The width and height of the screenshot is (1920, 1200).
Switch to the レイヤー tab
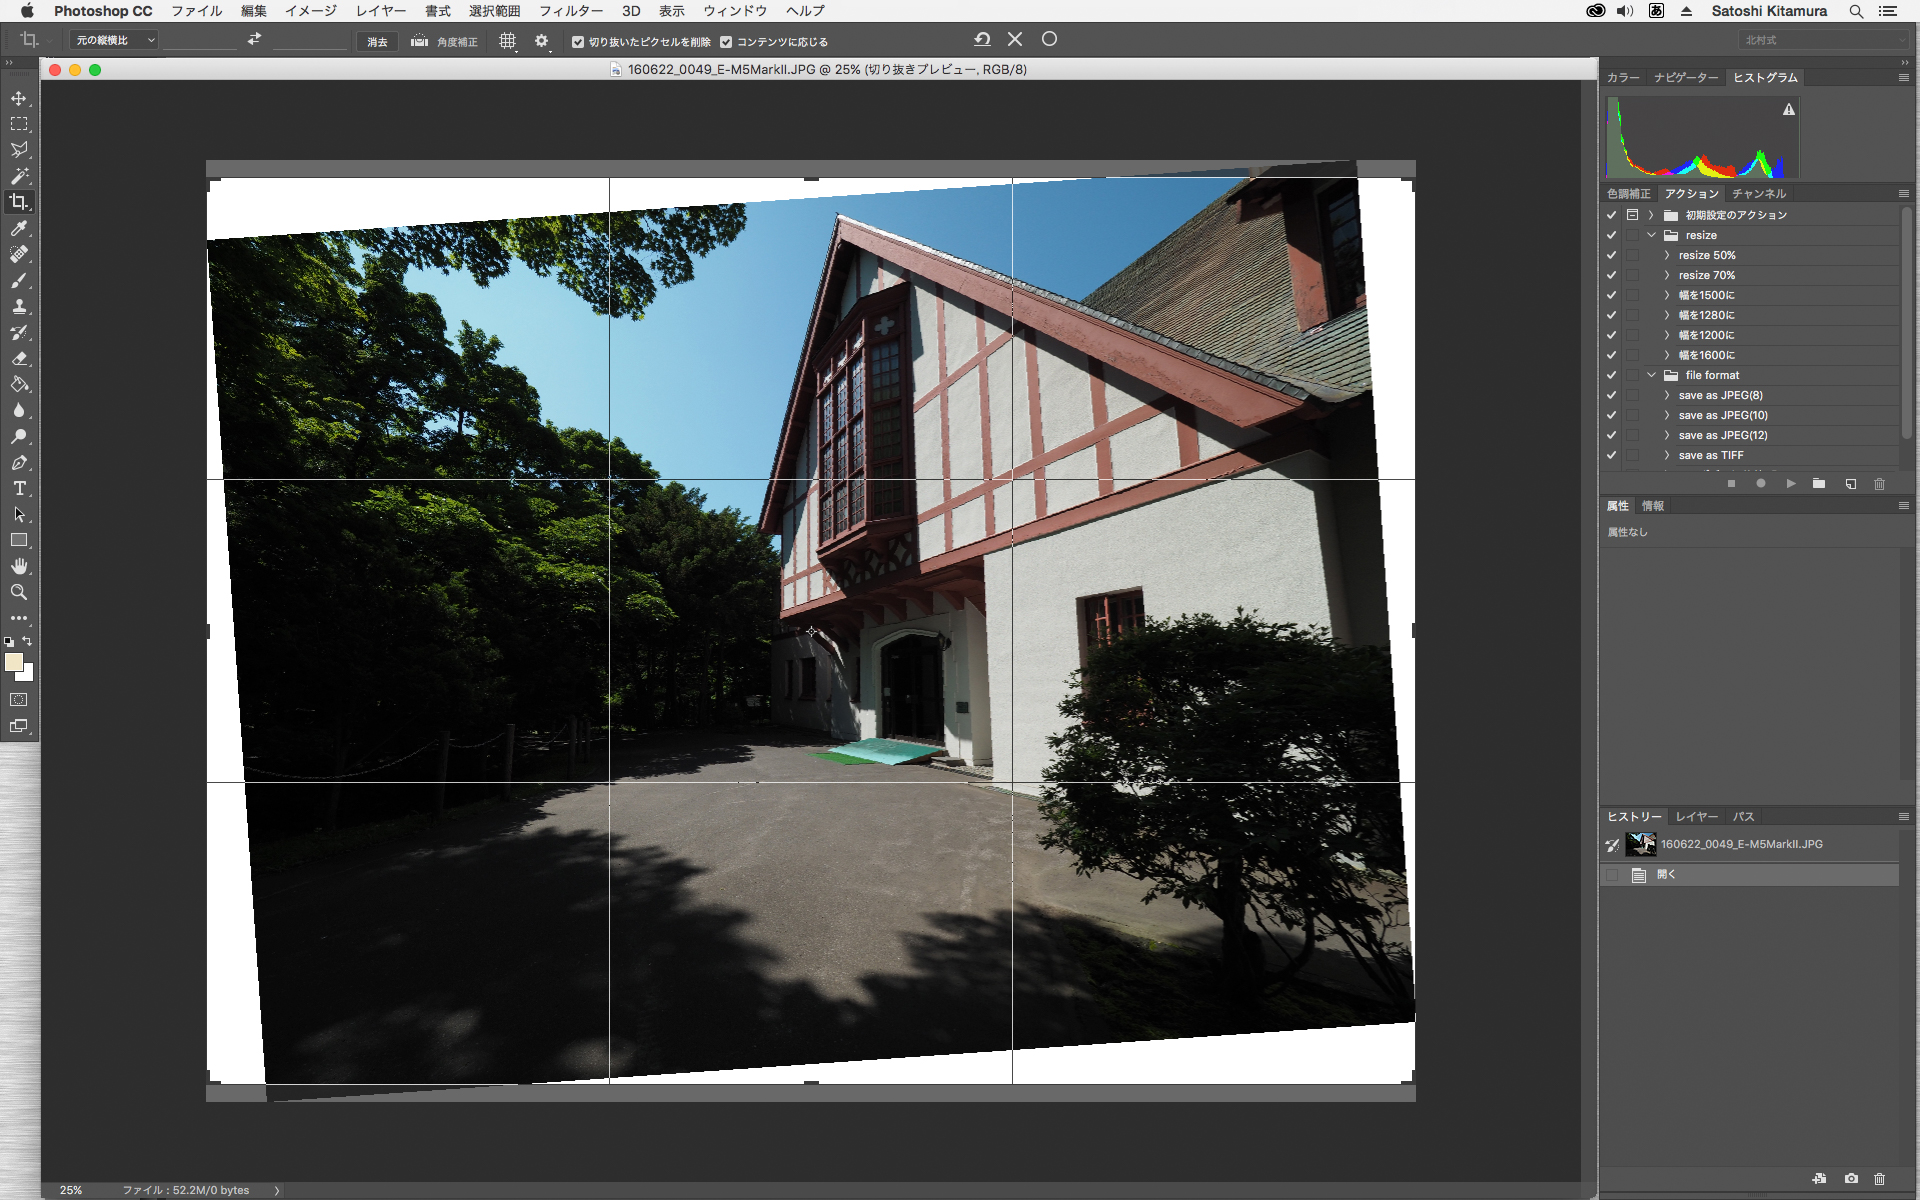point(1696,817)
